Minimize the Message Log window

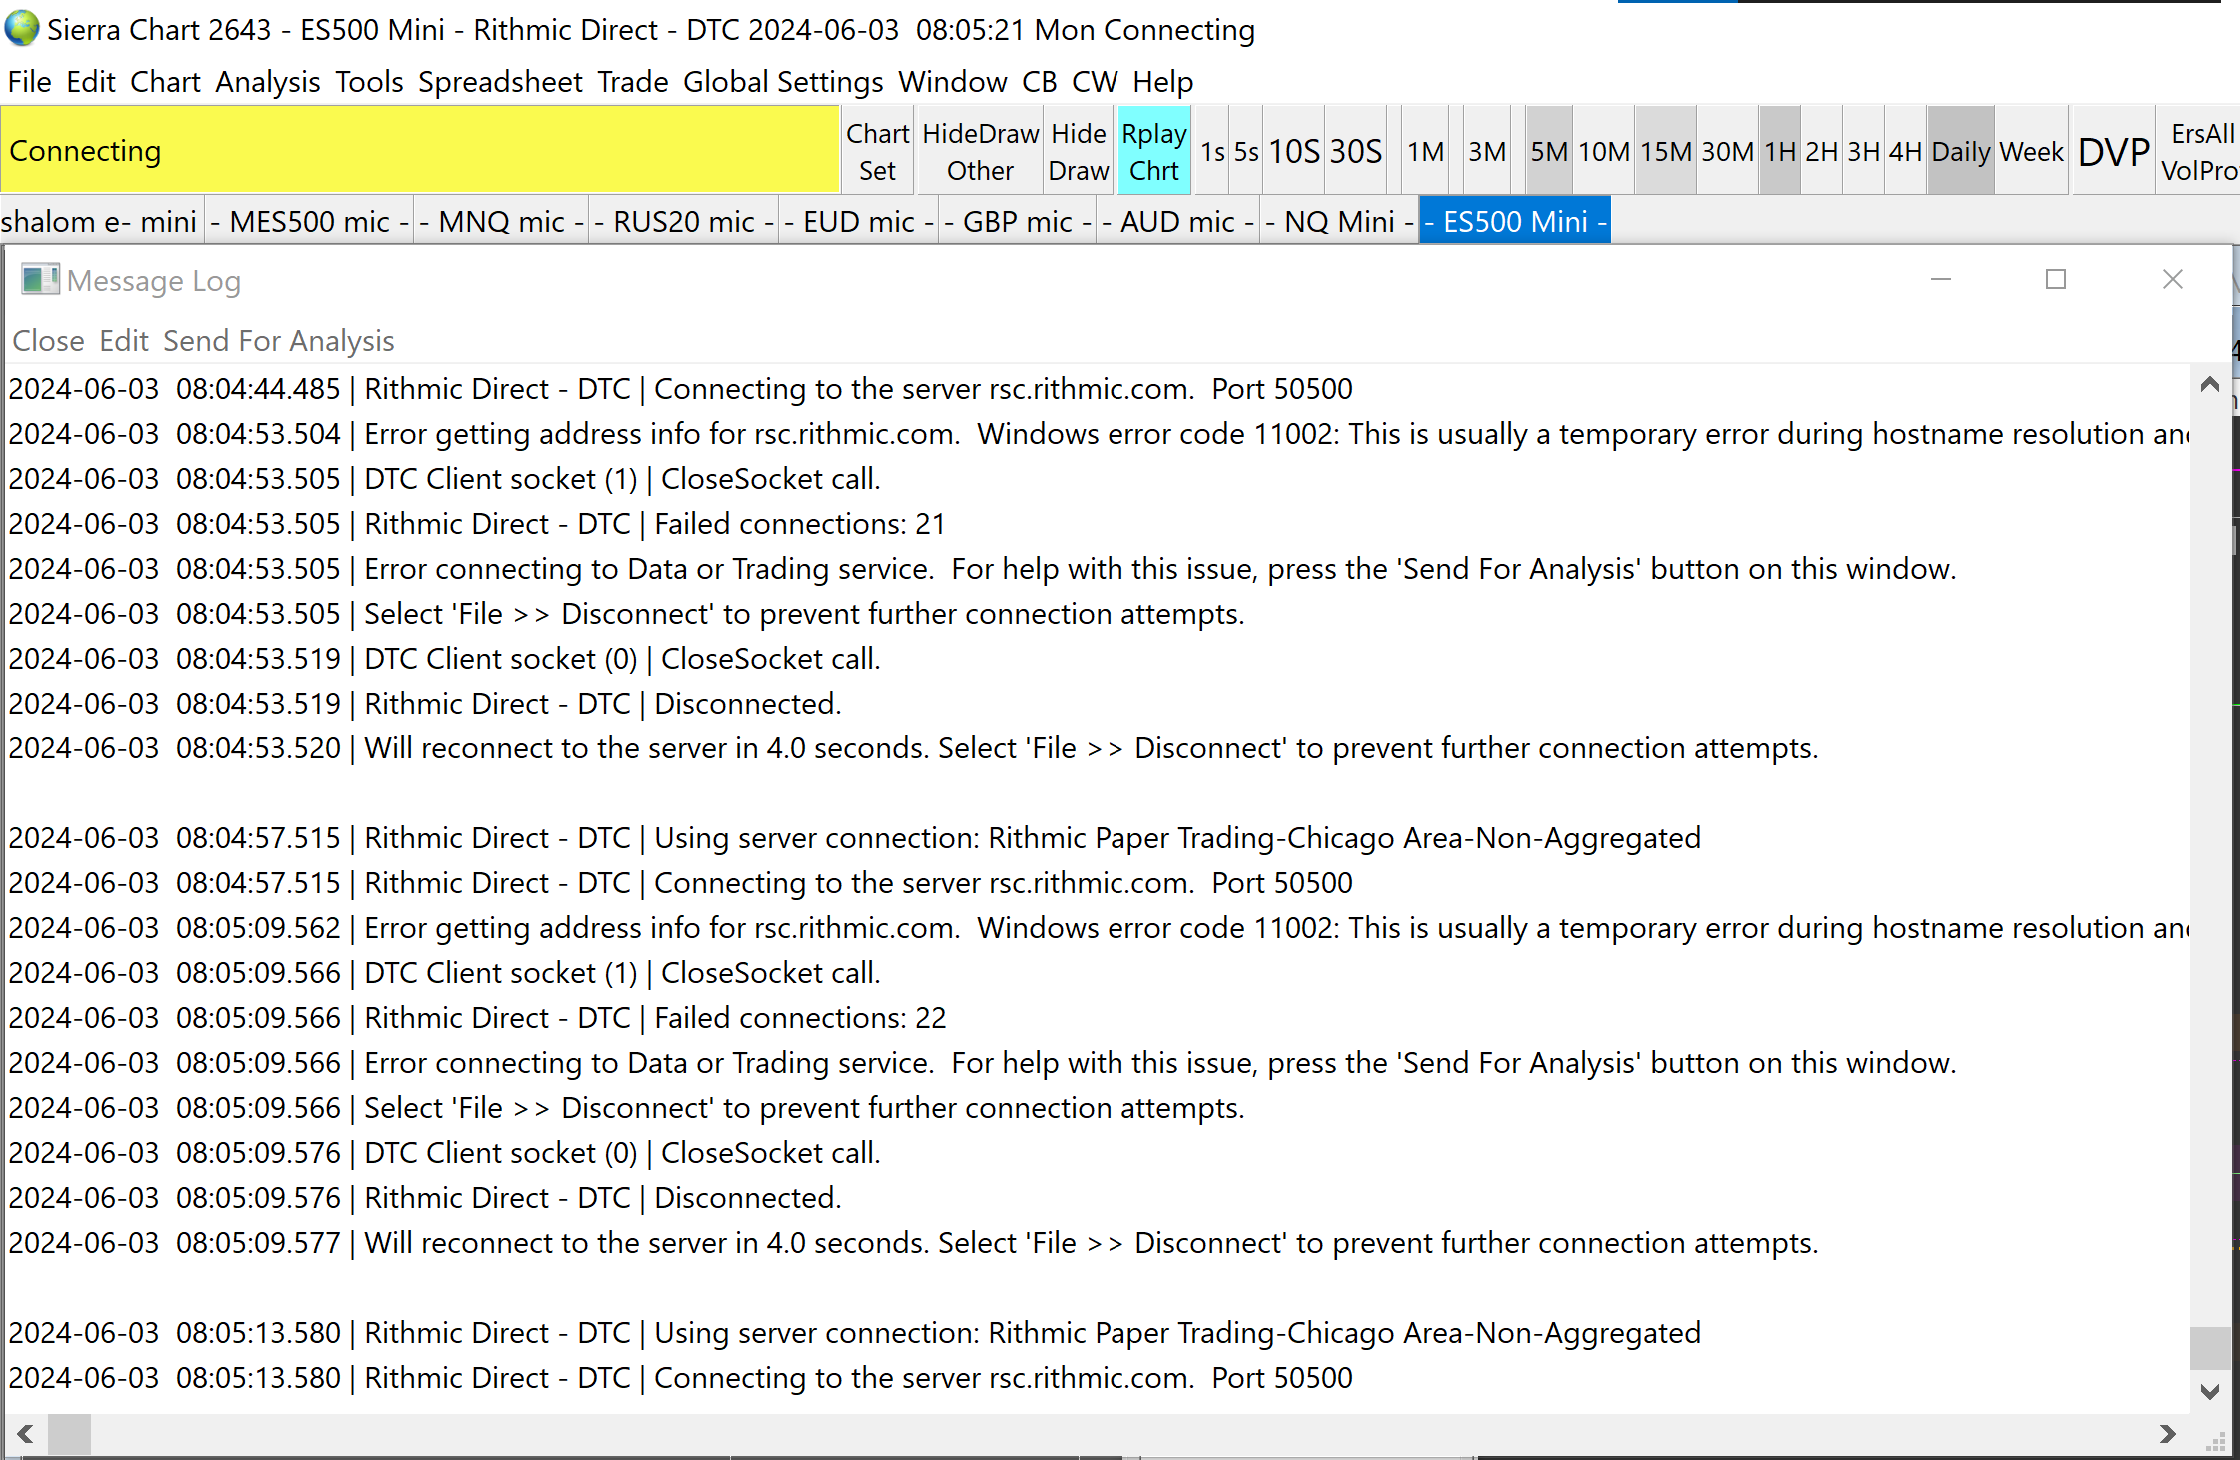1940,280
